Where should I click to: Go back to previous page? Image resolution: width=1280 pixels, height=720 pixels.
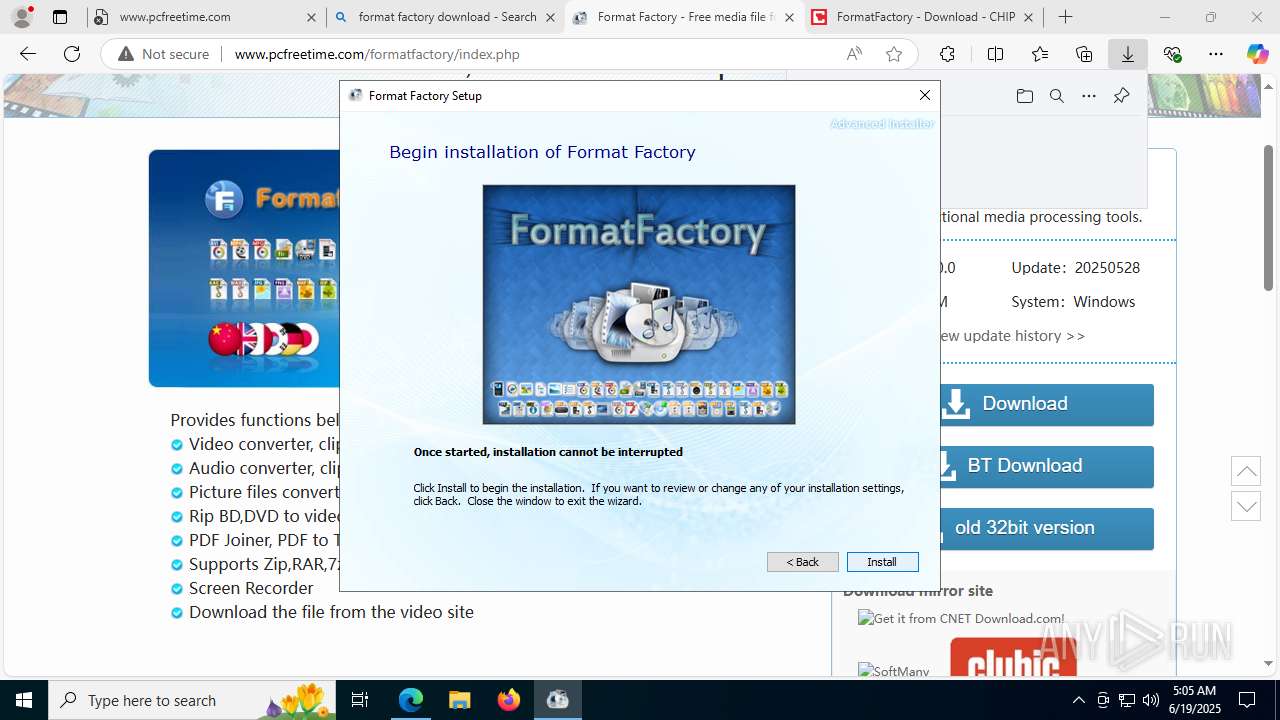tap(28, 54)
